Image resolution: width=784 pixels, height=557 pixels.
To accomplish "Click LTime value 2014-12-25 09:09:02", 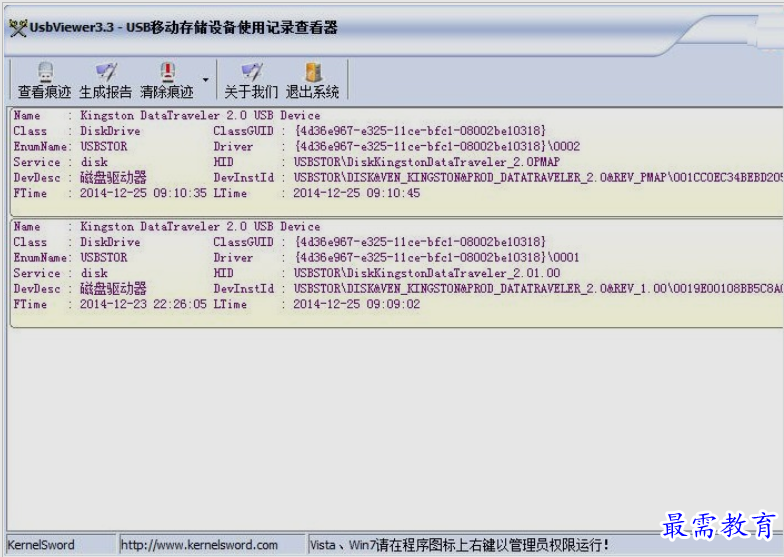I will pyautogui.click(x=356, y=304).
